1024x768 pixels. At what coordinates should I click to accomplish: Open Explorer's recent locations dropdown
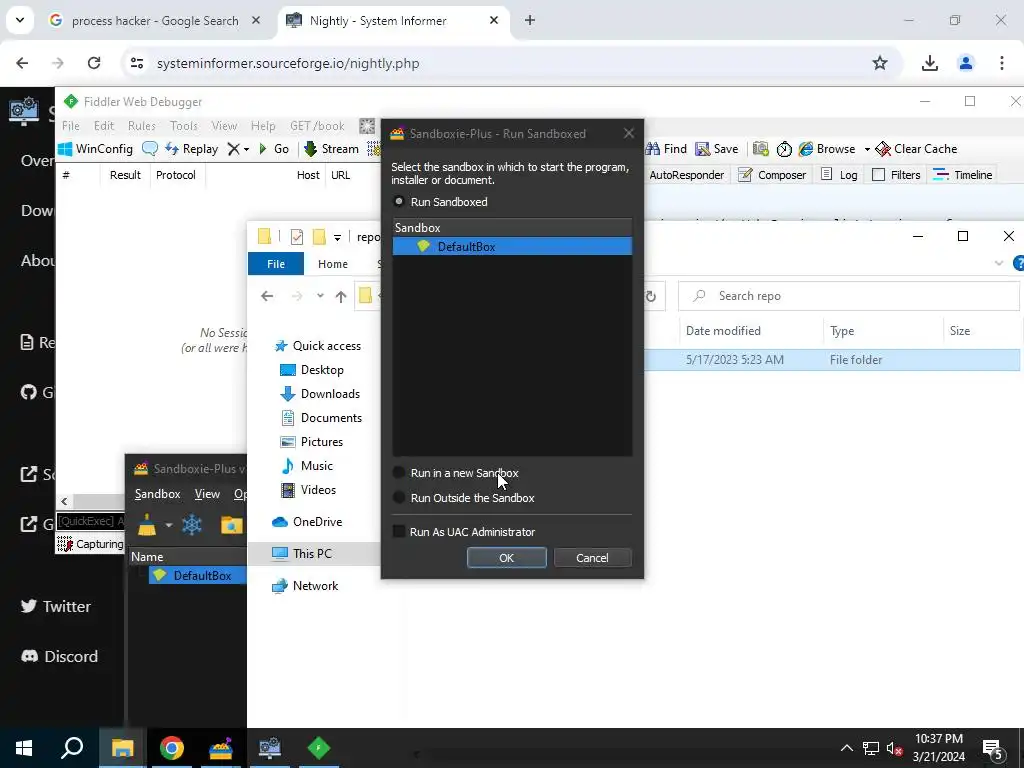click(x=320, y=296)
